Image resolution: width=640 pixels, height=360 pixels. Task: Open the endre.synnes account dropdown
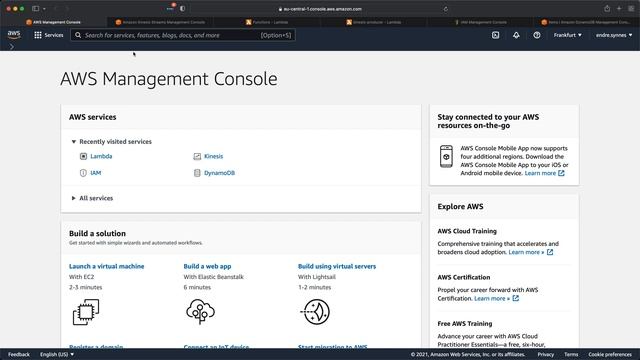[613, 35]
